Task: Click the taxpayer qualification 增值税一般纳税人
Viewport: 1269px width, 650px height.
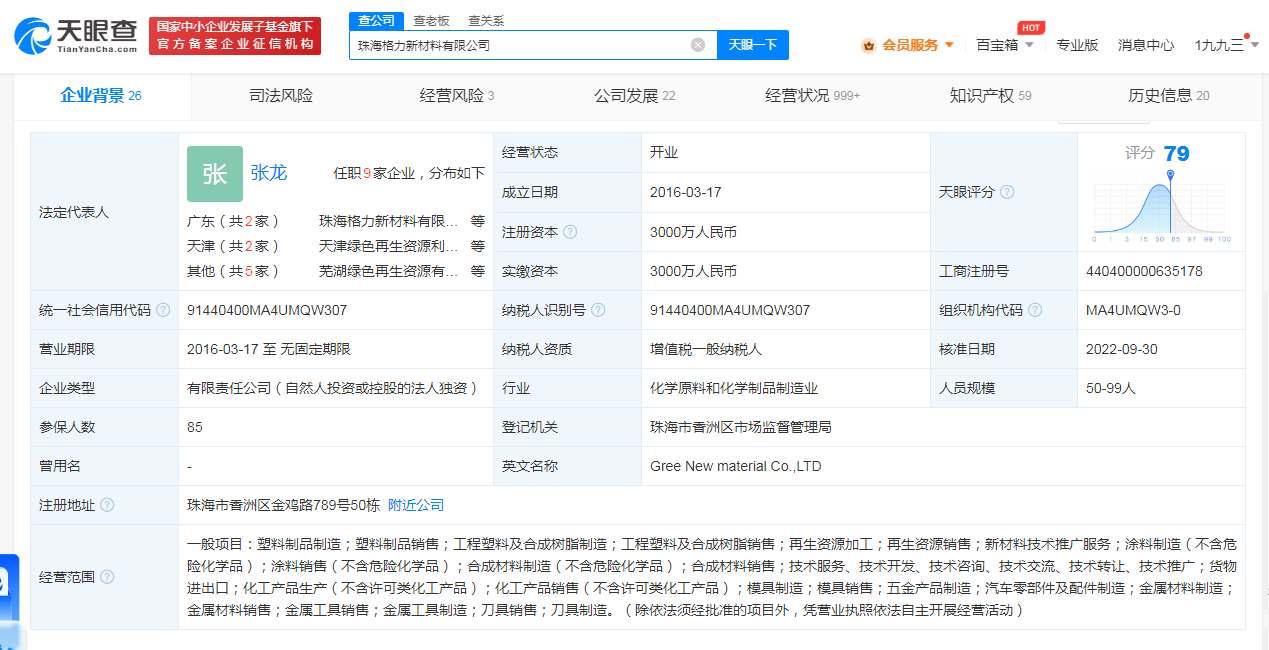Action: [x=706, y=349]
